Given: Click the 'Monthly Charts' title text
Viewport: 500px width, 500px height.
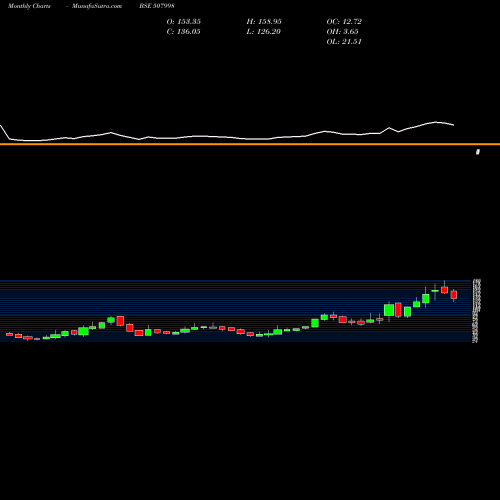Looking at the screenshot, I should [29, 6].
